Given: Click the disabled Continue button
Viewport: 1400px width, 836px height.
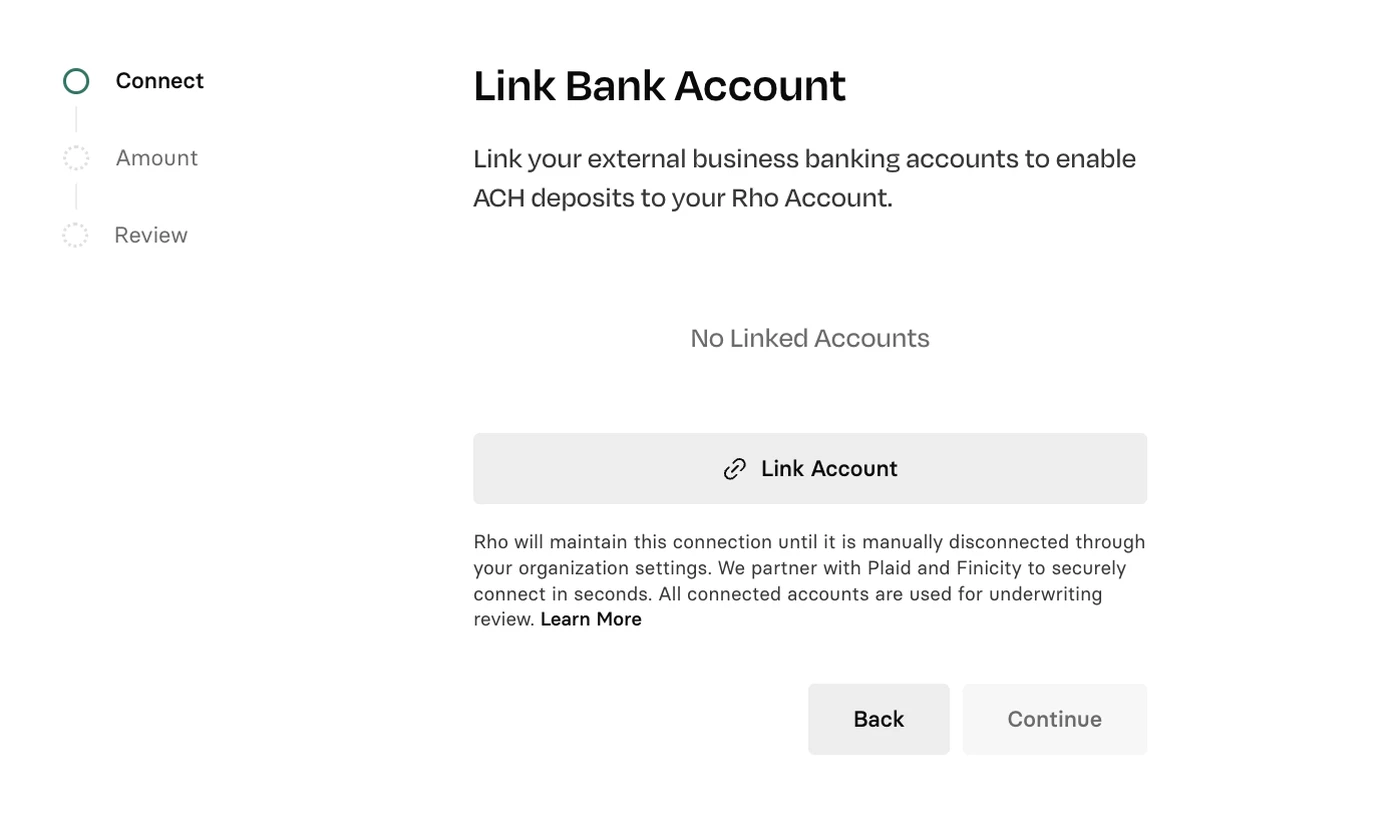Looking at the screenshot, I should click(1055, 719).
